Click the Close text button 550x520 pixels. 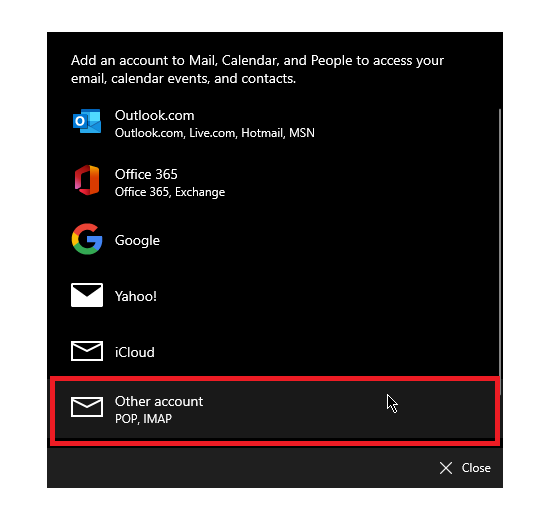pos(476,468)
